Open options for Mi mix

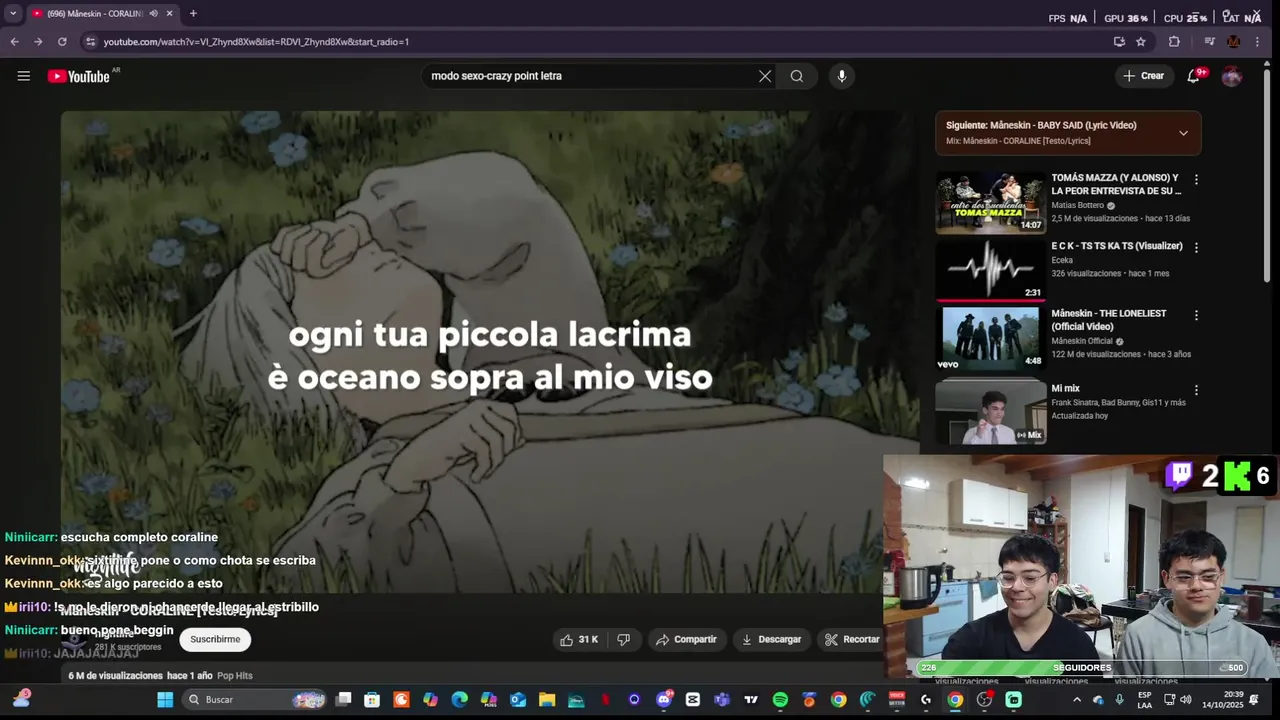(1196, 390)
